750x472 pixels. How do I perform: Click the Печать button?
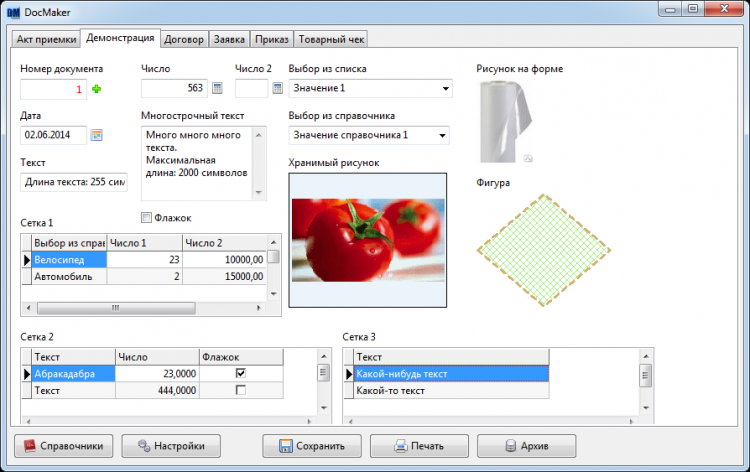[x=419, y=446]
